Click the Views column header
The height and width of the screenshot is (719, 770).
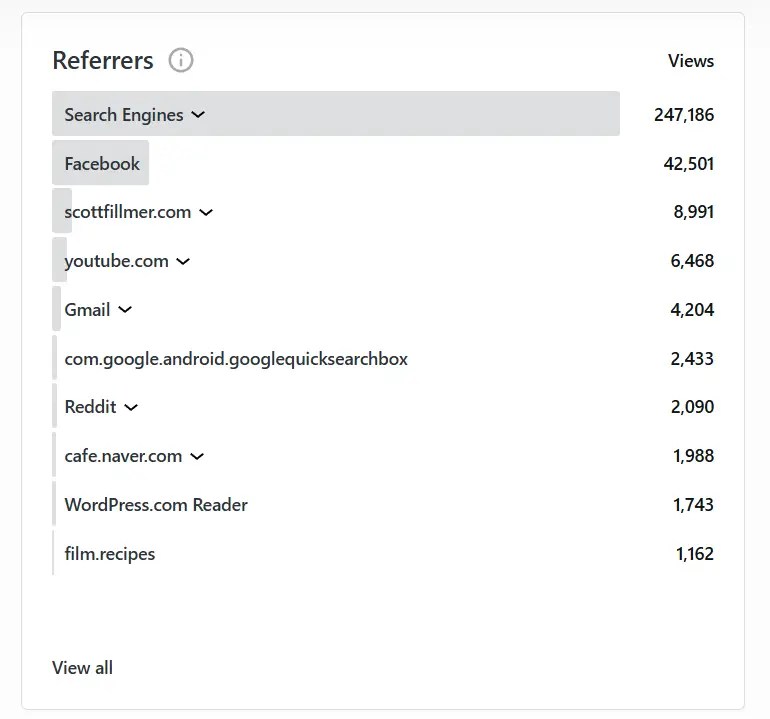coord(691,61)
